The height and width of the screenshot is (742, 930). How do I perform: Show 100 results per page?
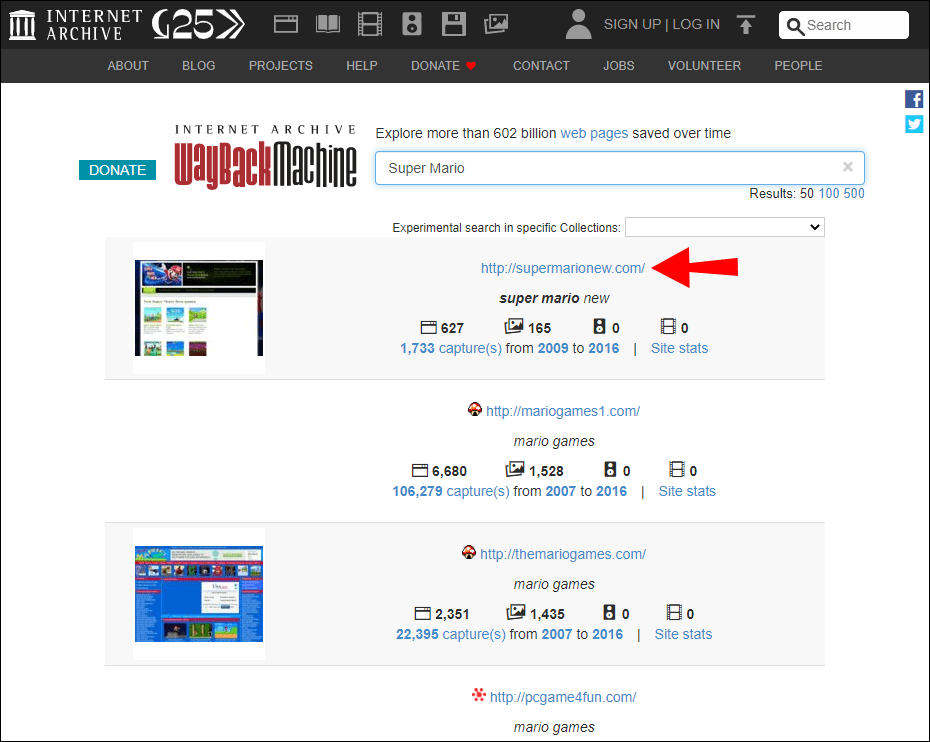click(x=829, y=193)
